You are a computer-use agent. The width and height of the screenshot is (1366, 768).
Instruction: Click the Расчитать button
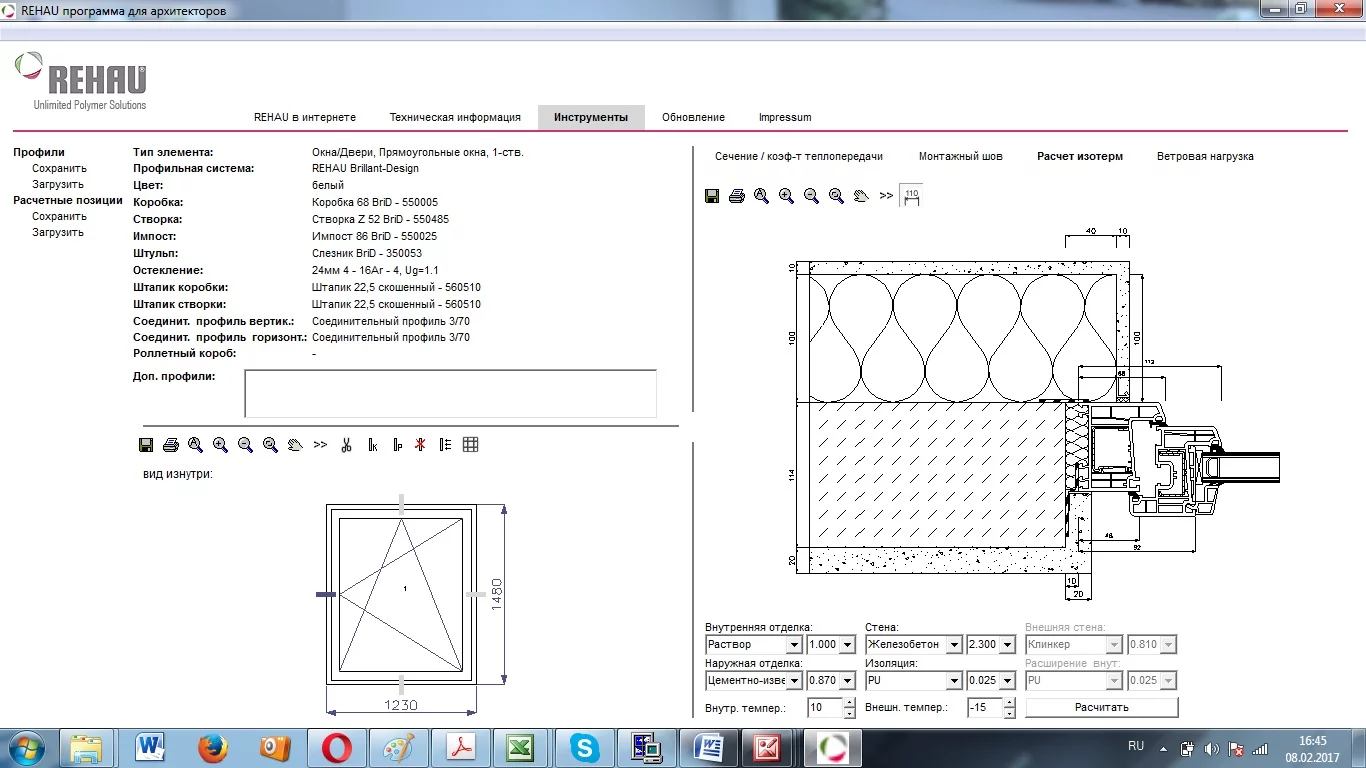tap(1102, 707)
